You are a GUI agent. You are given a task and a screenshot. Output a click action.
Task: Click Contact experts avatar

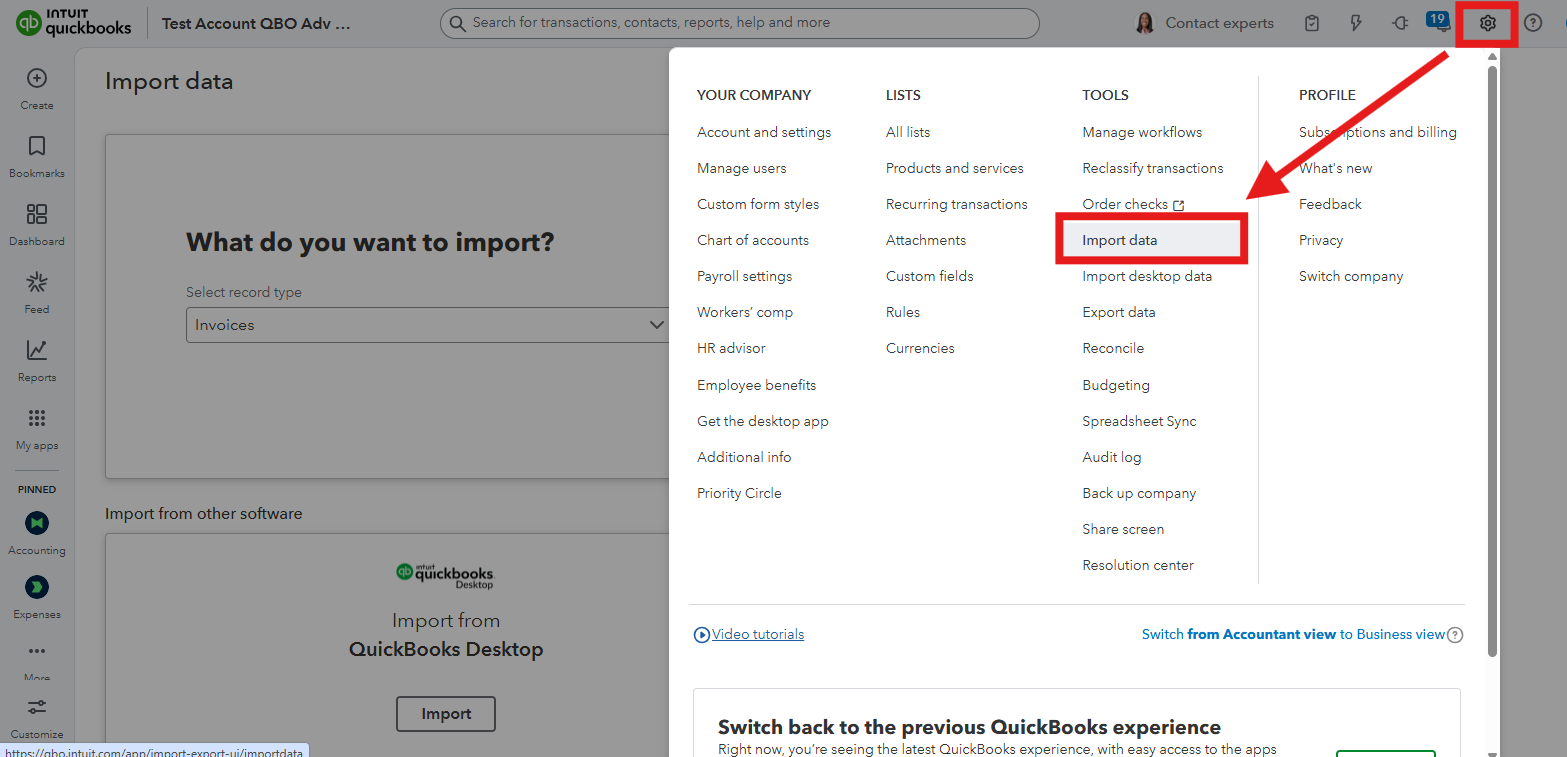pos(1145,23)
